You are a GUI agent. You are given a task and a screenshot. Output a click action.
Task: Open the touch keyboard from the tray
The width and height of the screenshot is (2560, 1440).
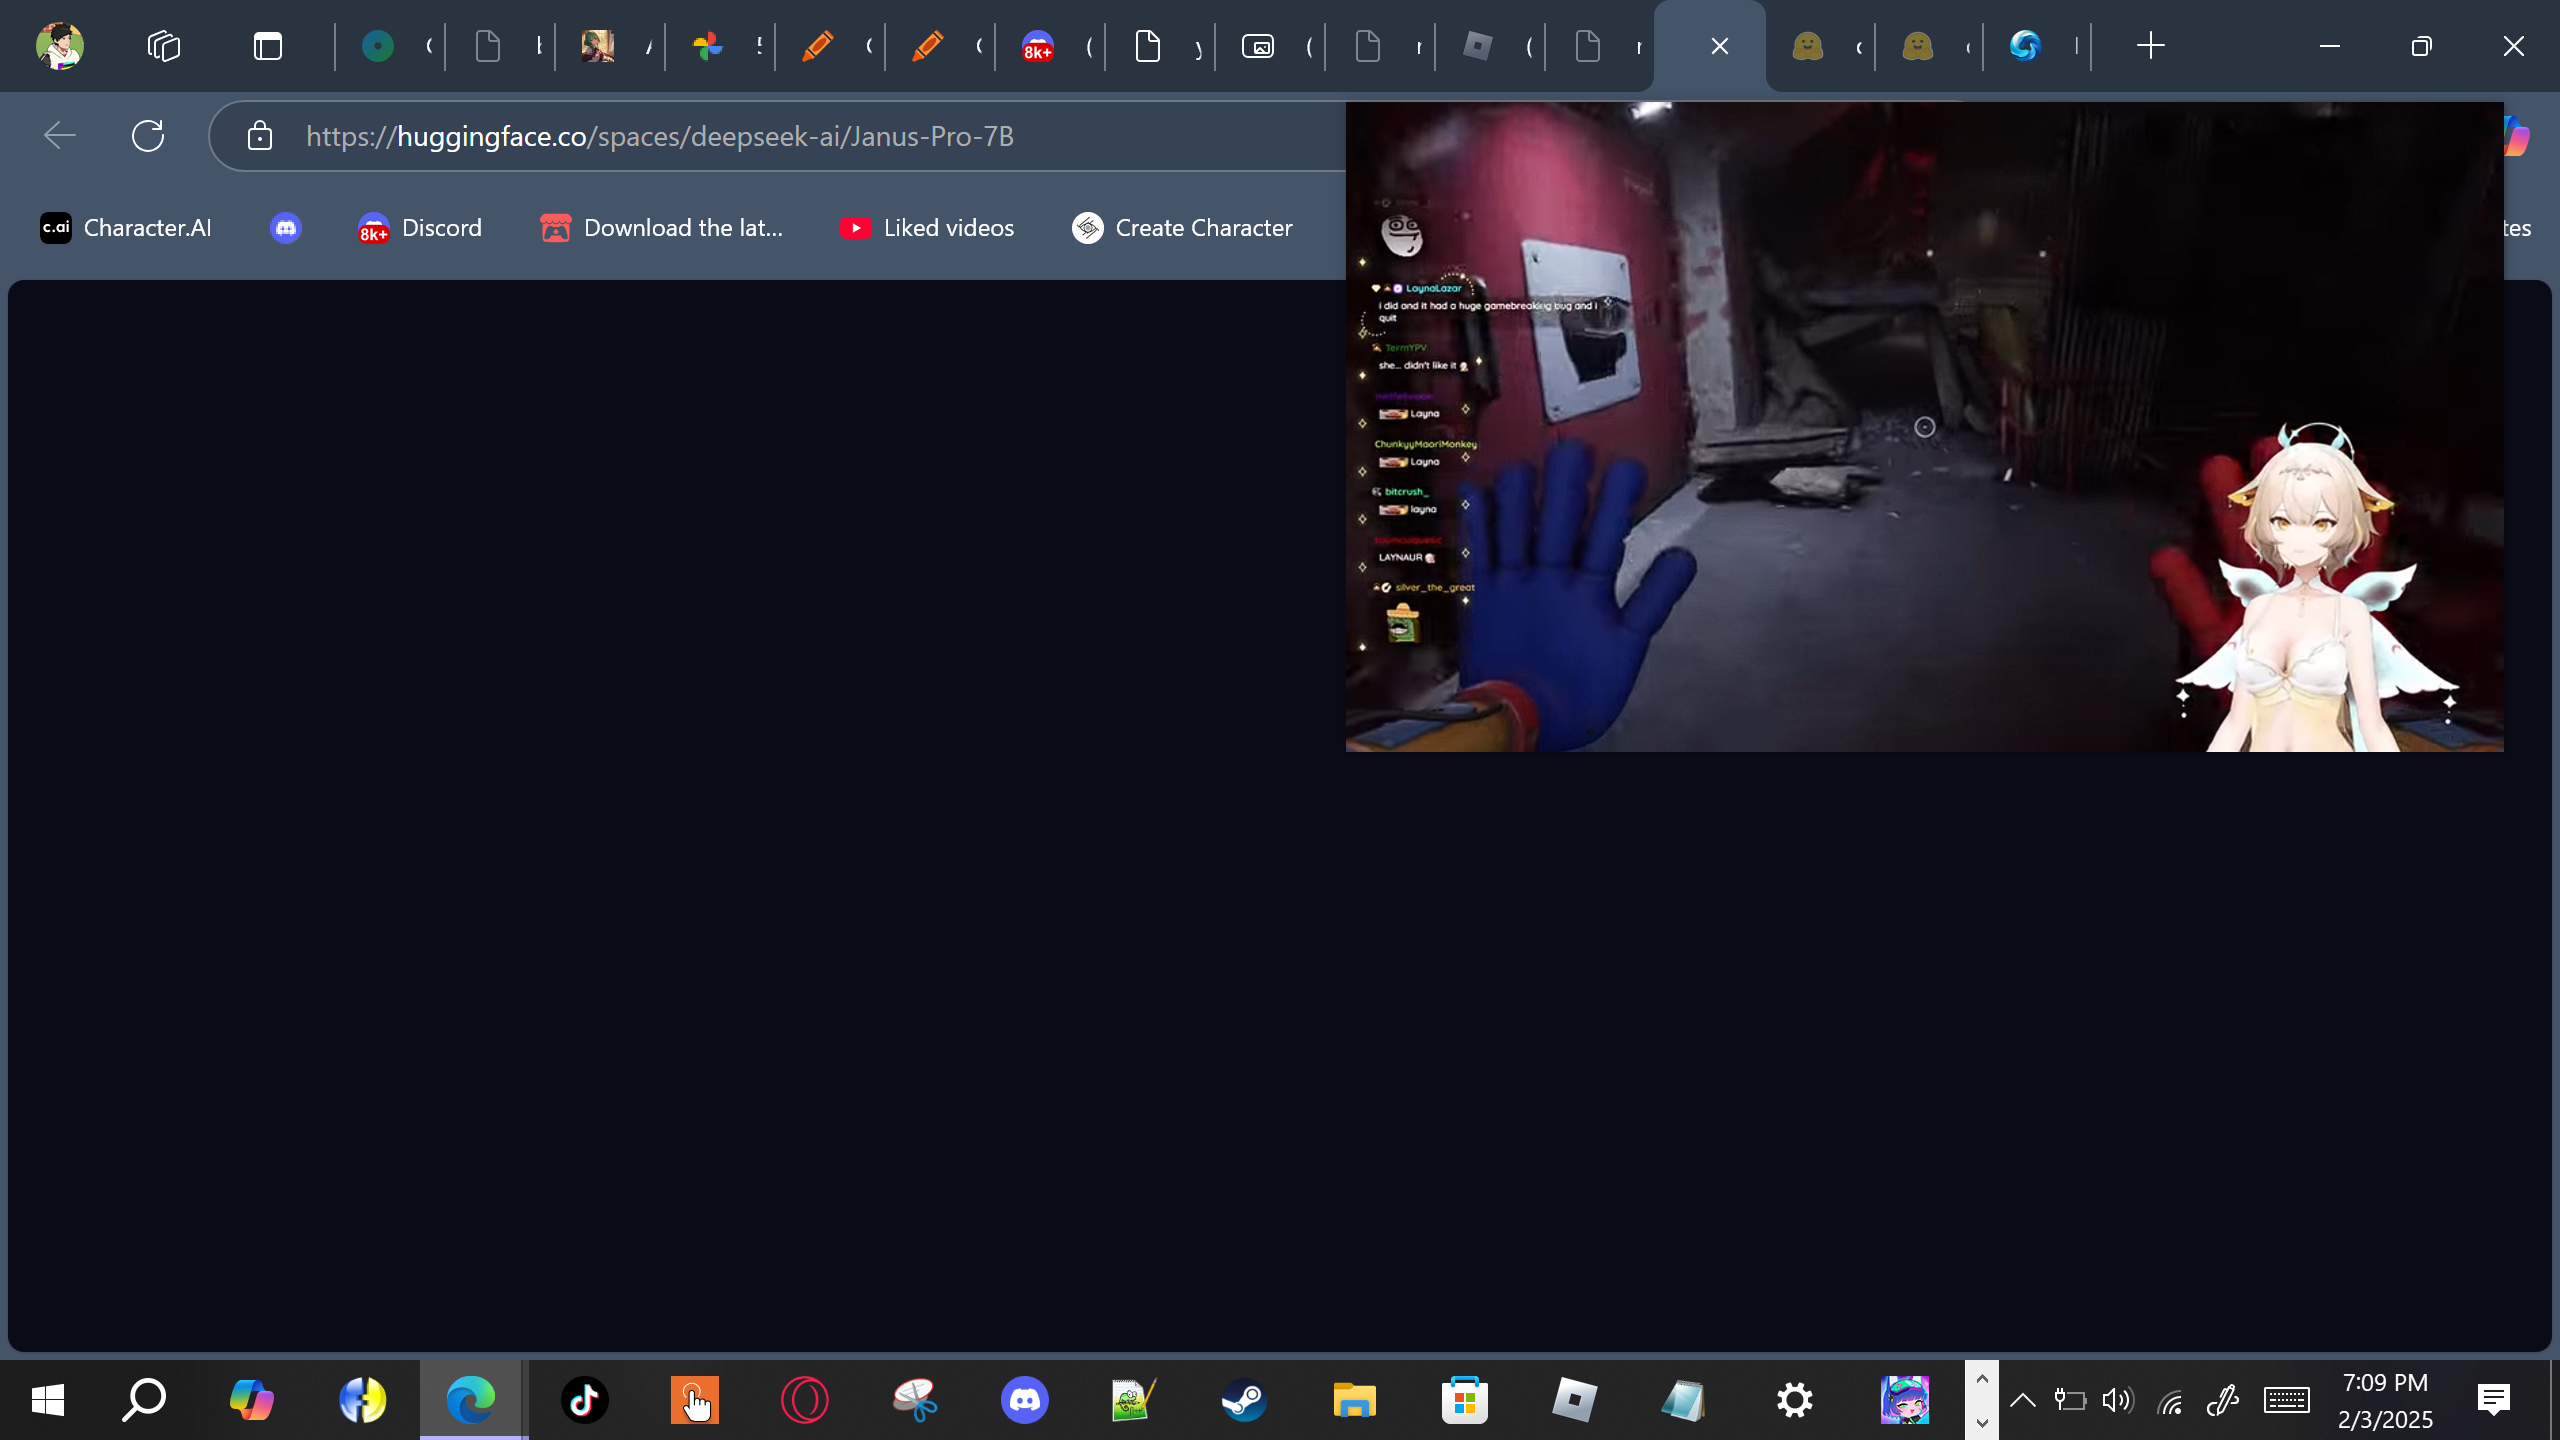click(x=2287, y=1400)
